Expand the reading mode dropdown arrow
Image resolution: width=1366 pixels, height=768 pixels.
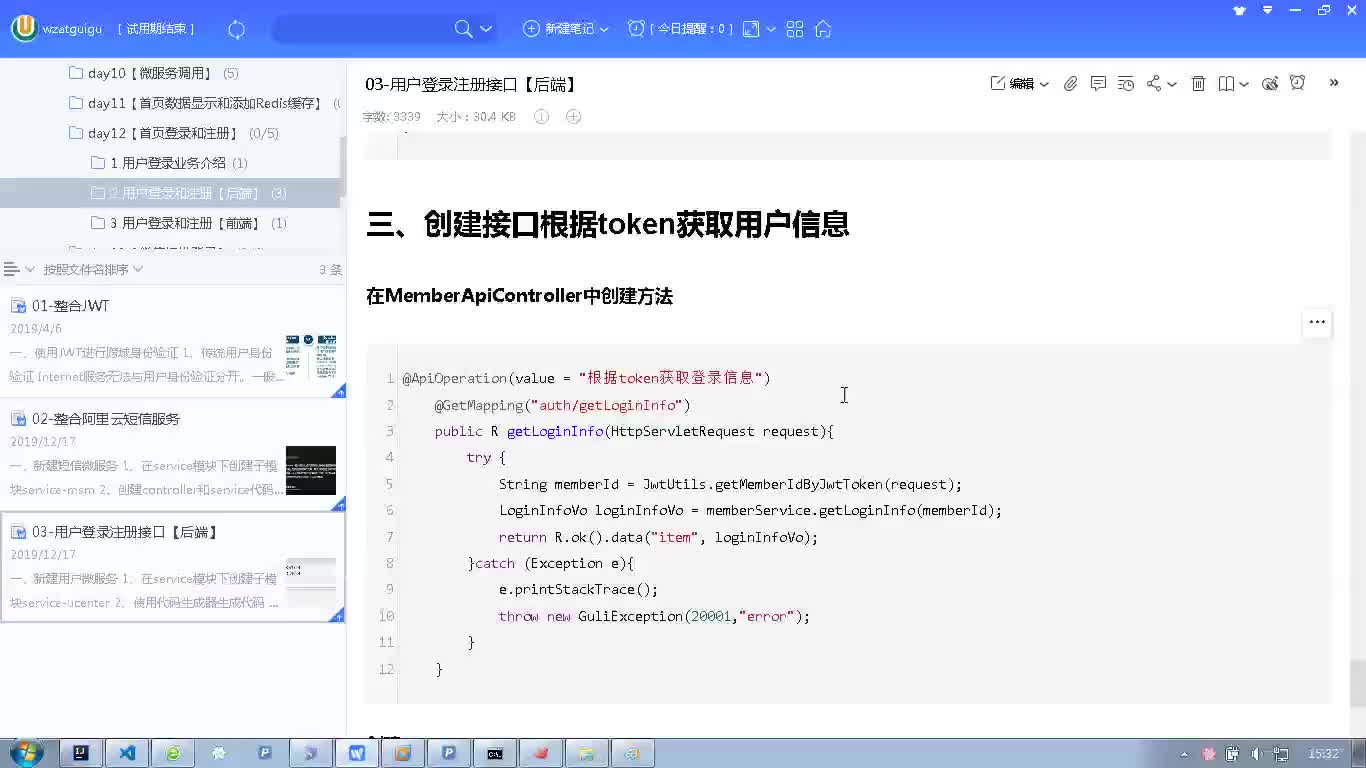(1243, 85)
